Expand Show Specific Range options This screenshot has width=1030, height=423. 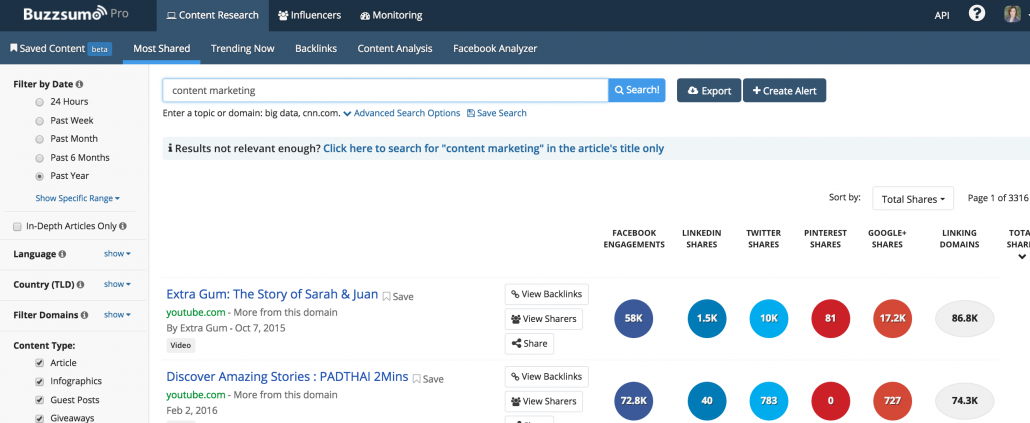78,198
